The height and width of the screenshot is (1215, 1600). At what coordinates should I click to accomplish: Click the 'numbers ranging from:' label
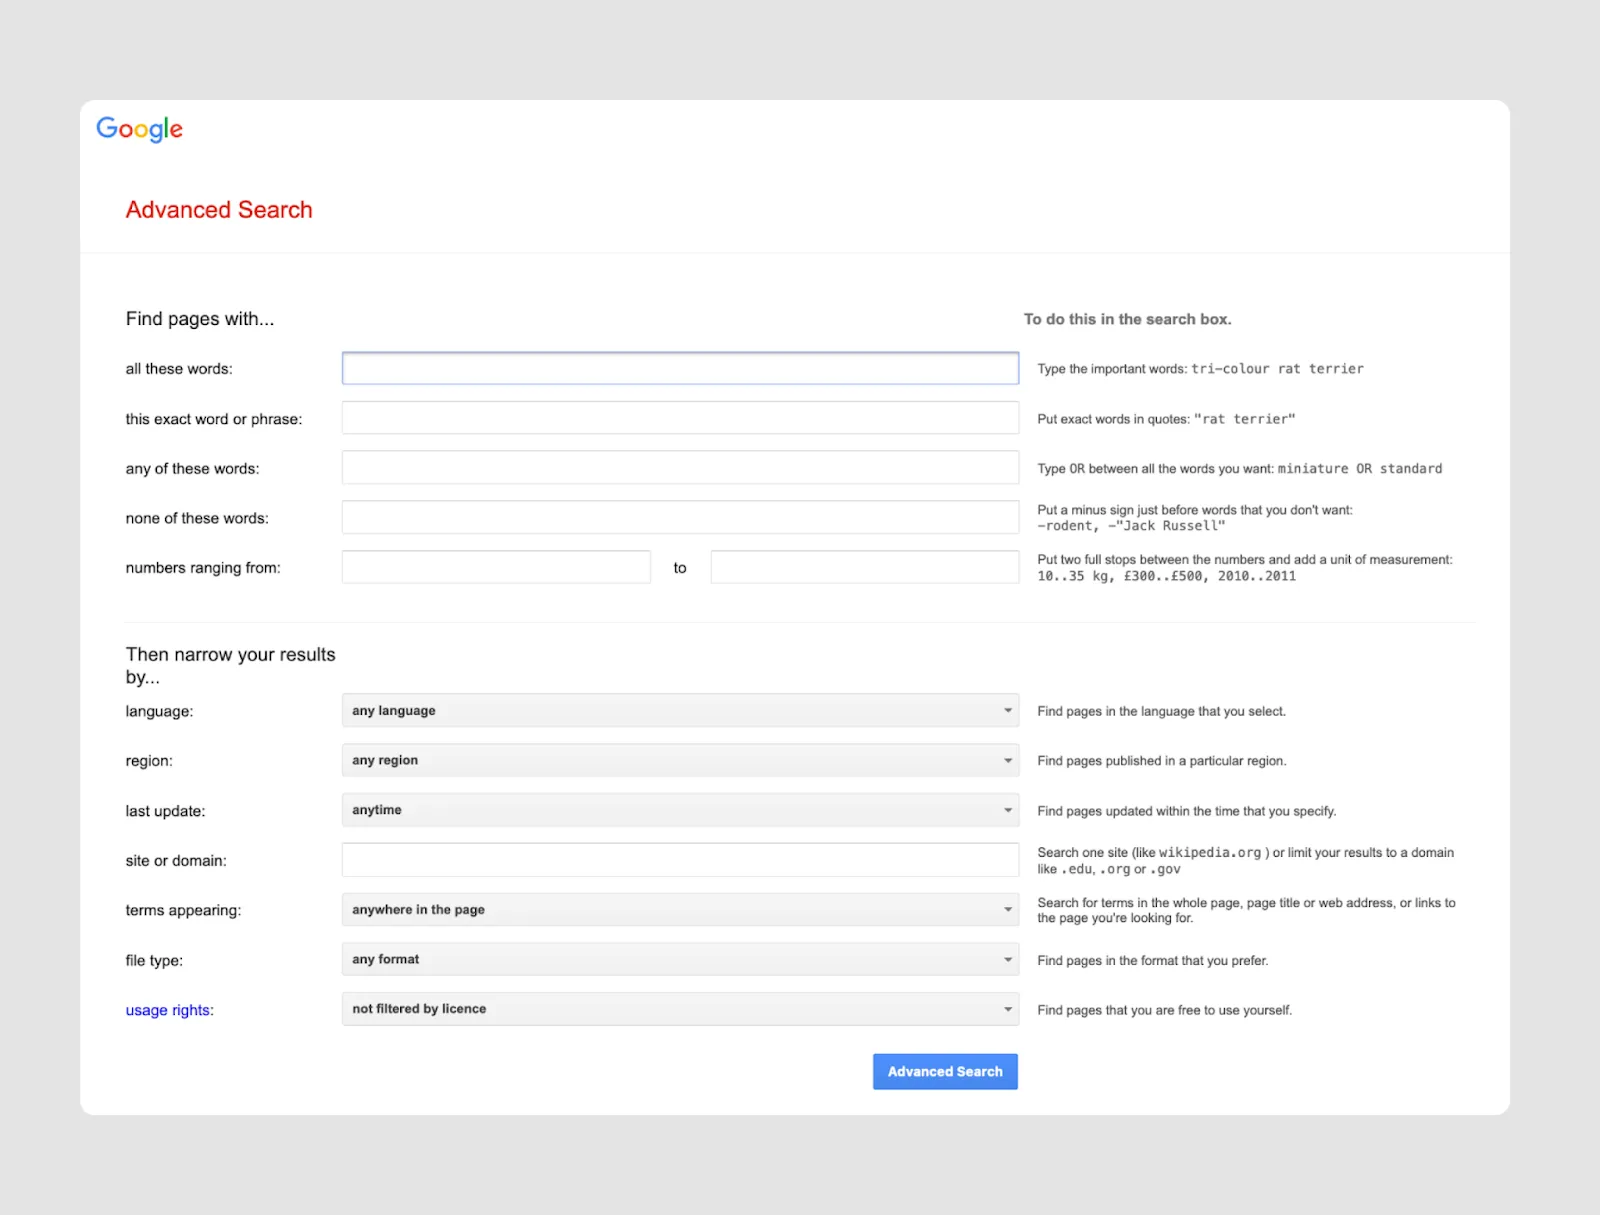point(203,568)
